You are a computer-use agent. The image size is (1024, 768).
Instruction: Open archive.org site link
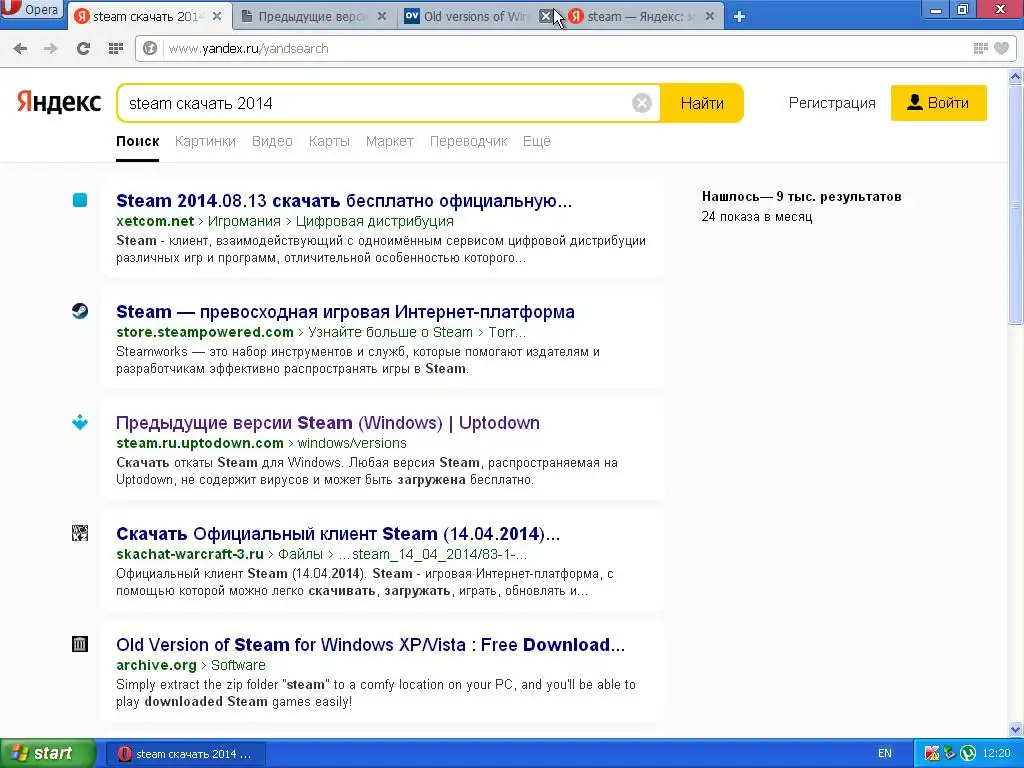point(156,665)
